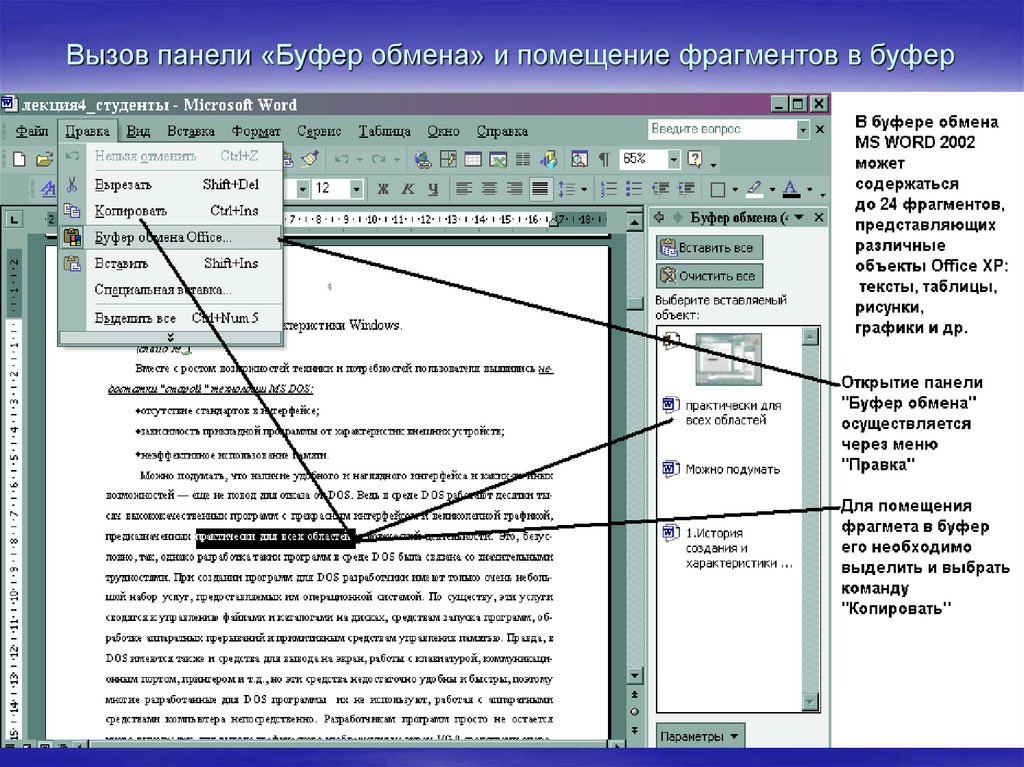Viewport: 1024px width, 767px height.
Task: Click the Redo arrow icon
Action: pos(378,159)
